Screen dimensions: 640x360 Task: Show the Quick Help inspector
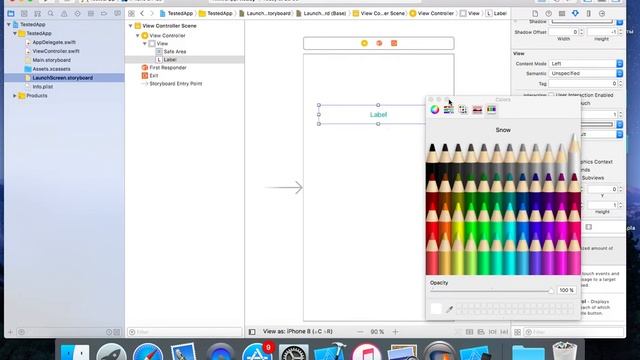[x=549, y=13]
